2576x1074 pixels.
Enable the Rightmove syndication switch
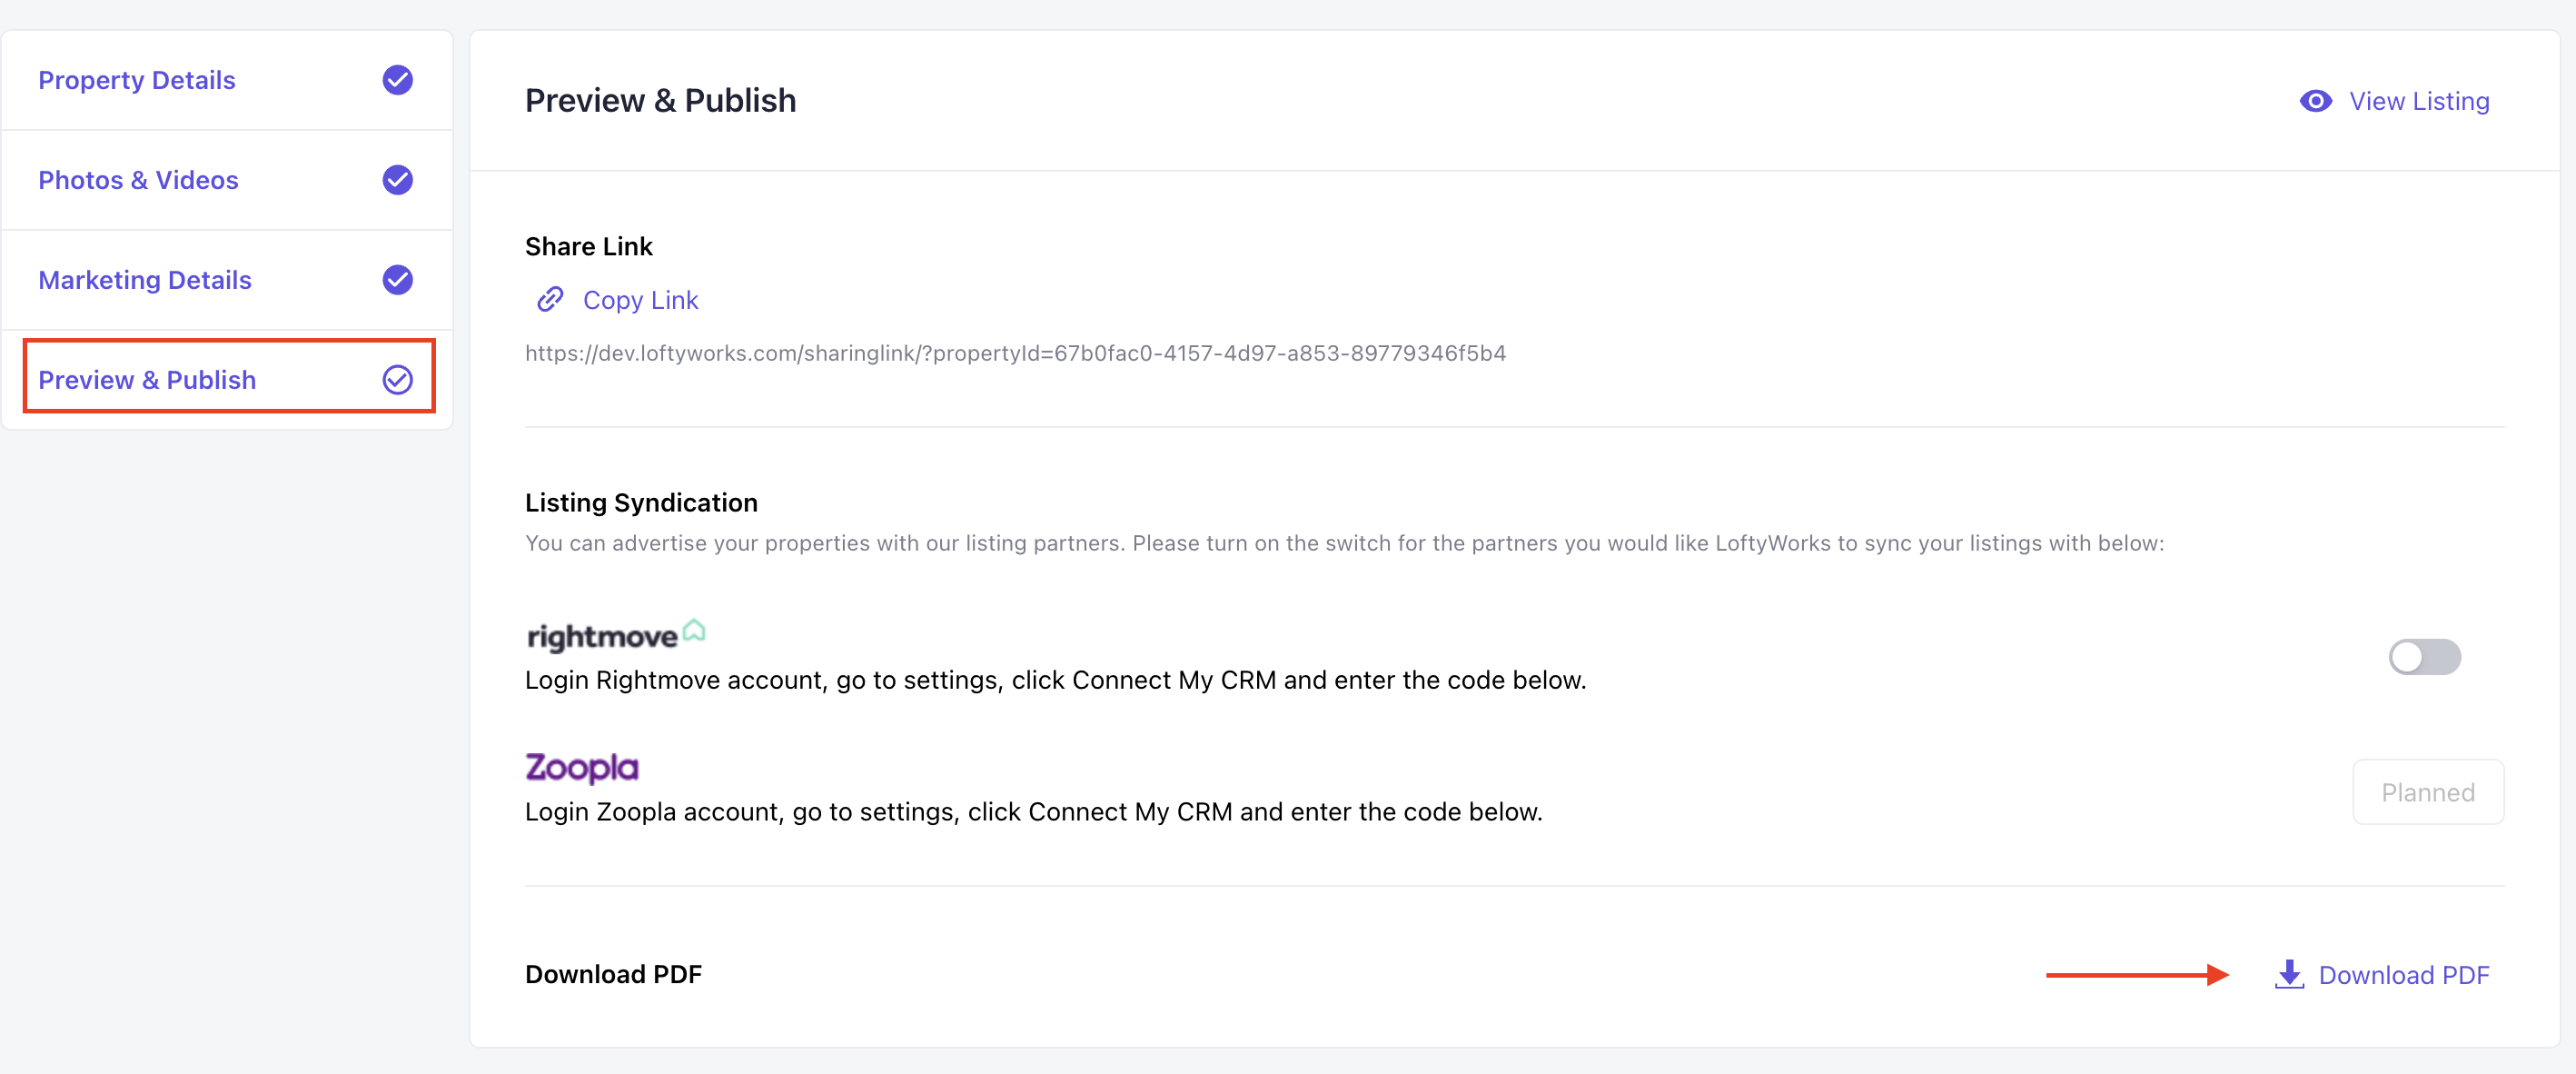coord(2424,657)
